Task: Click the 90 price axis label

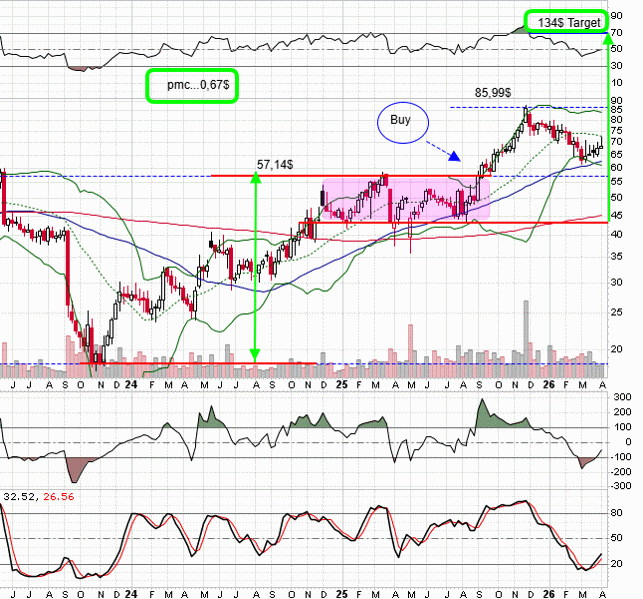Action: click(x=618, y=100)
